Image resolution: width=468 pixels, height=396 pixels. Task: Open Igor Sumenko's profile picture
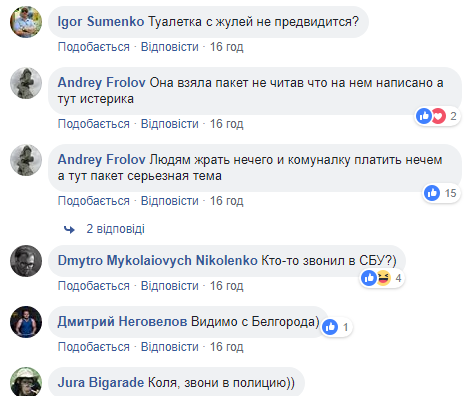[26, 22]
